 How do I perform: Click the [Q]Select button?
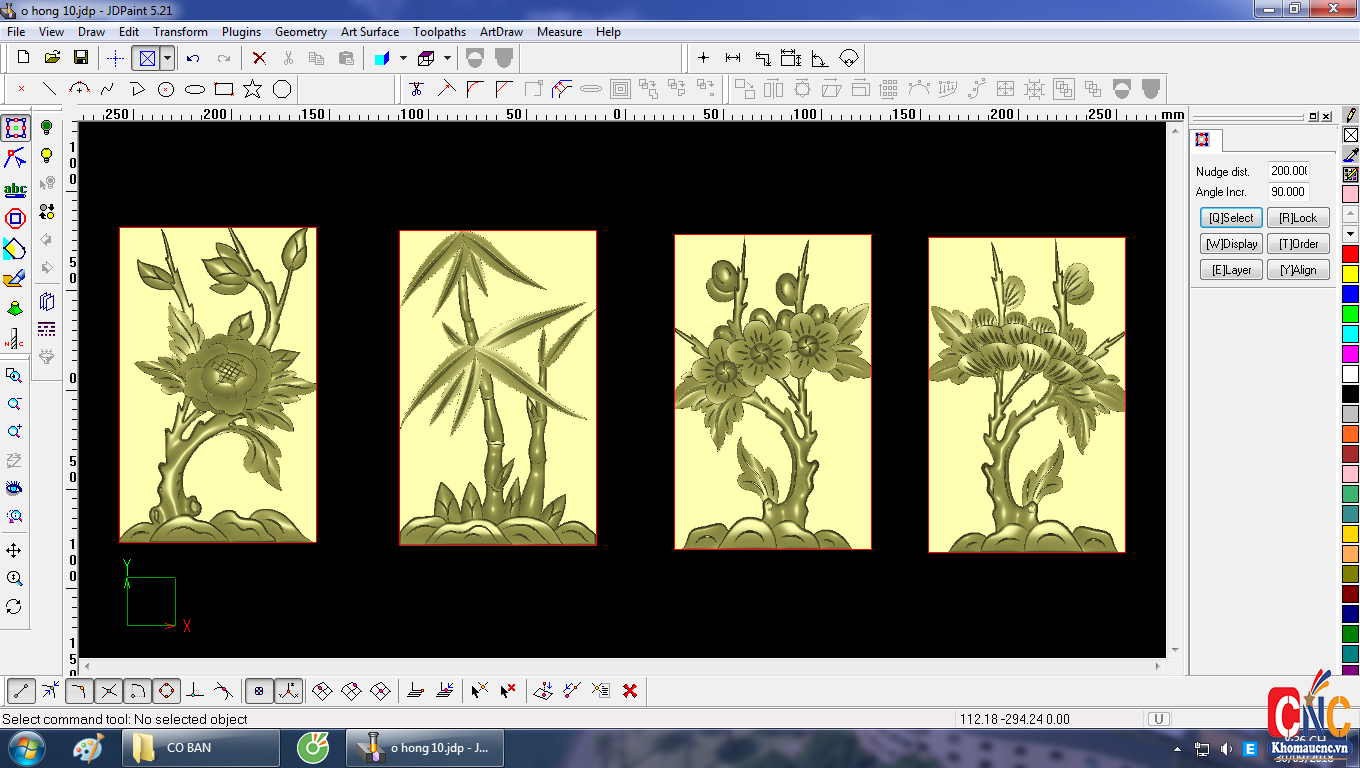pos(1230,218)
